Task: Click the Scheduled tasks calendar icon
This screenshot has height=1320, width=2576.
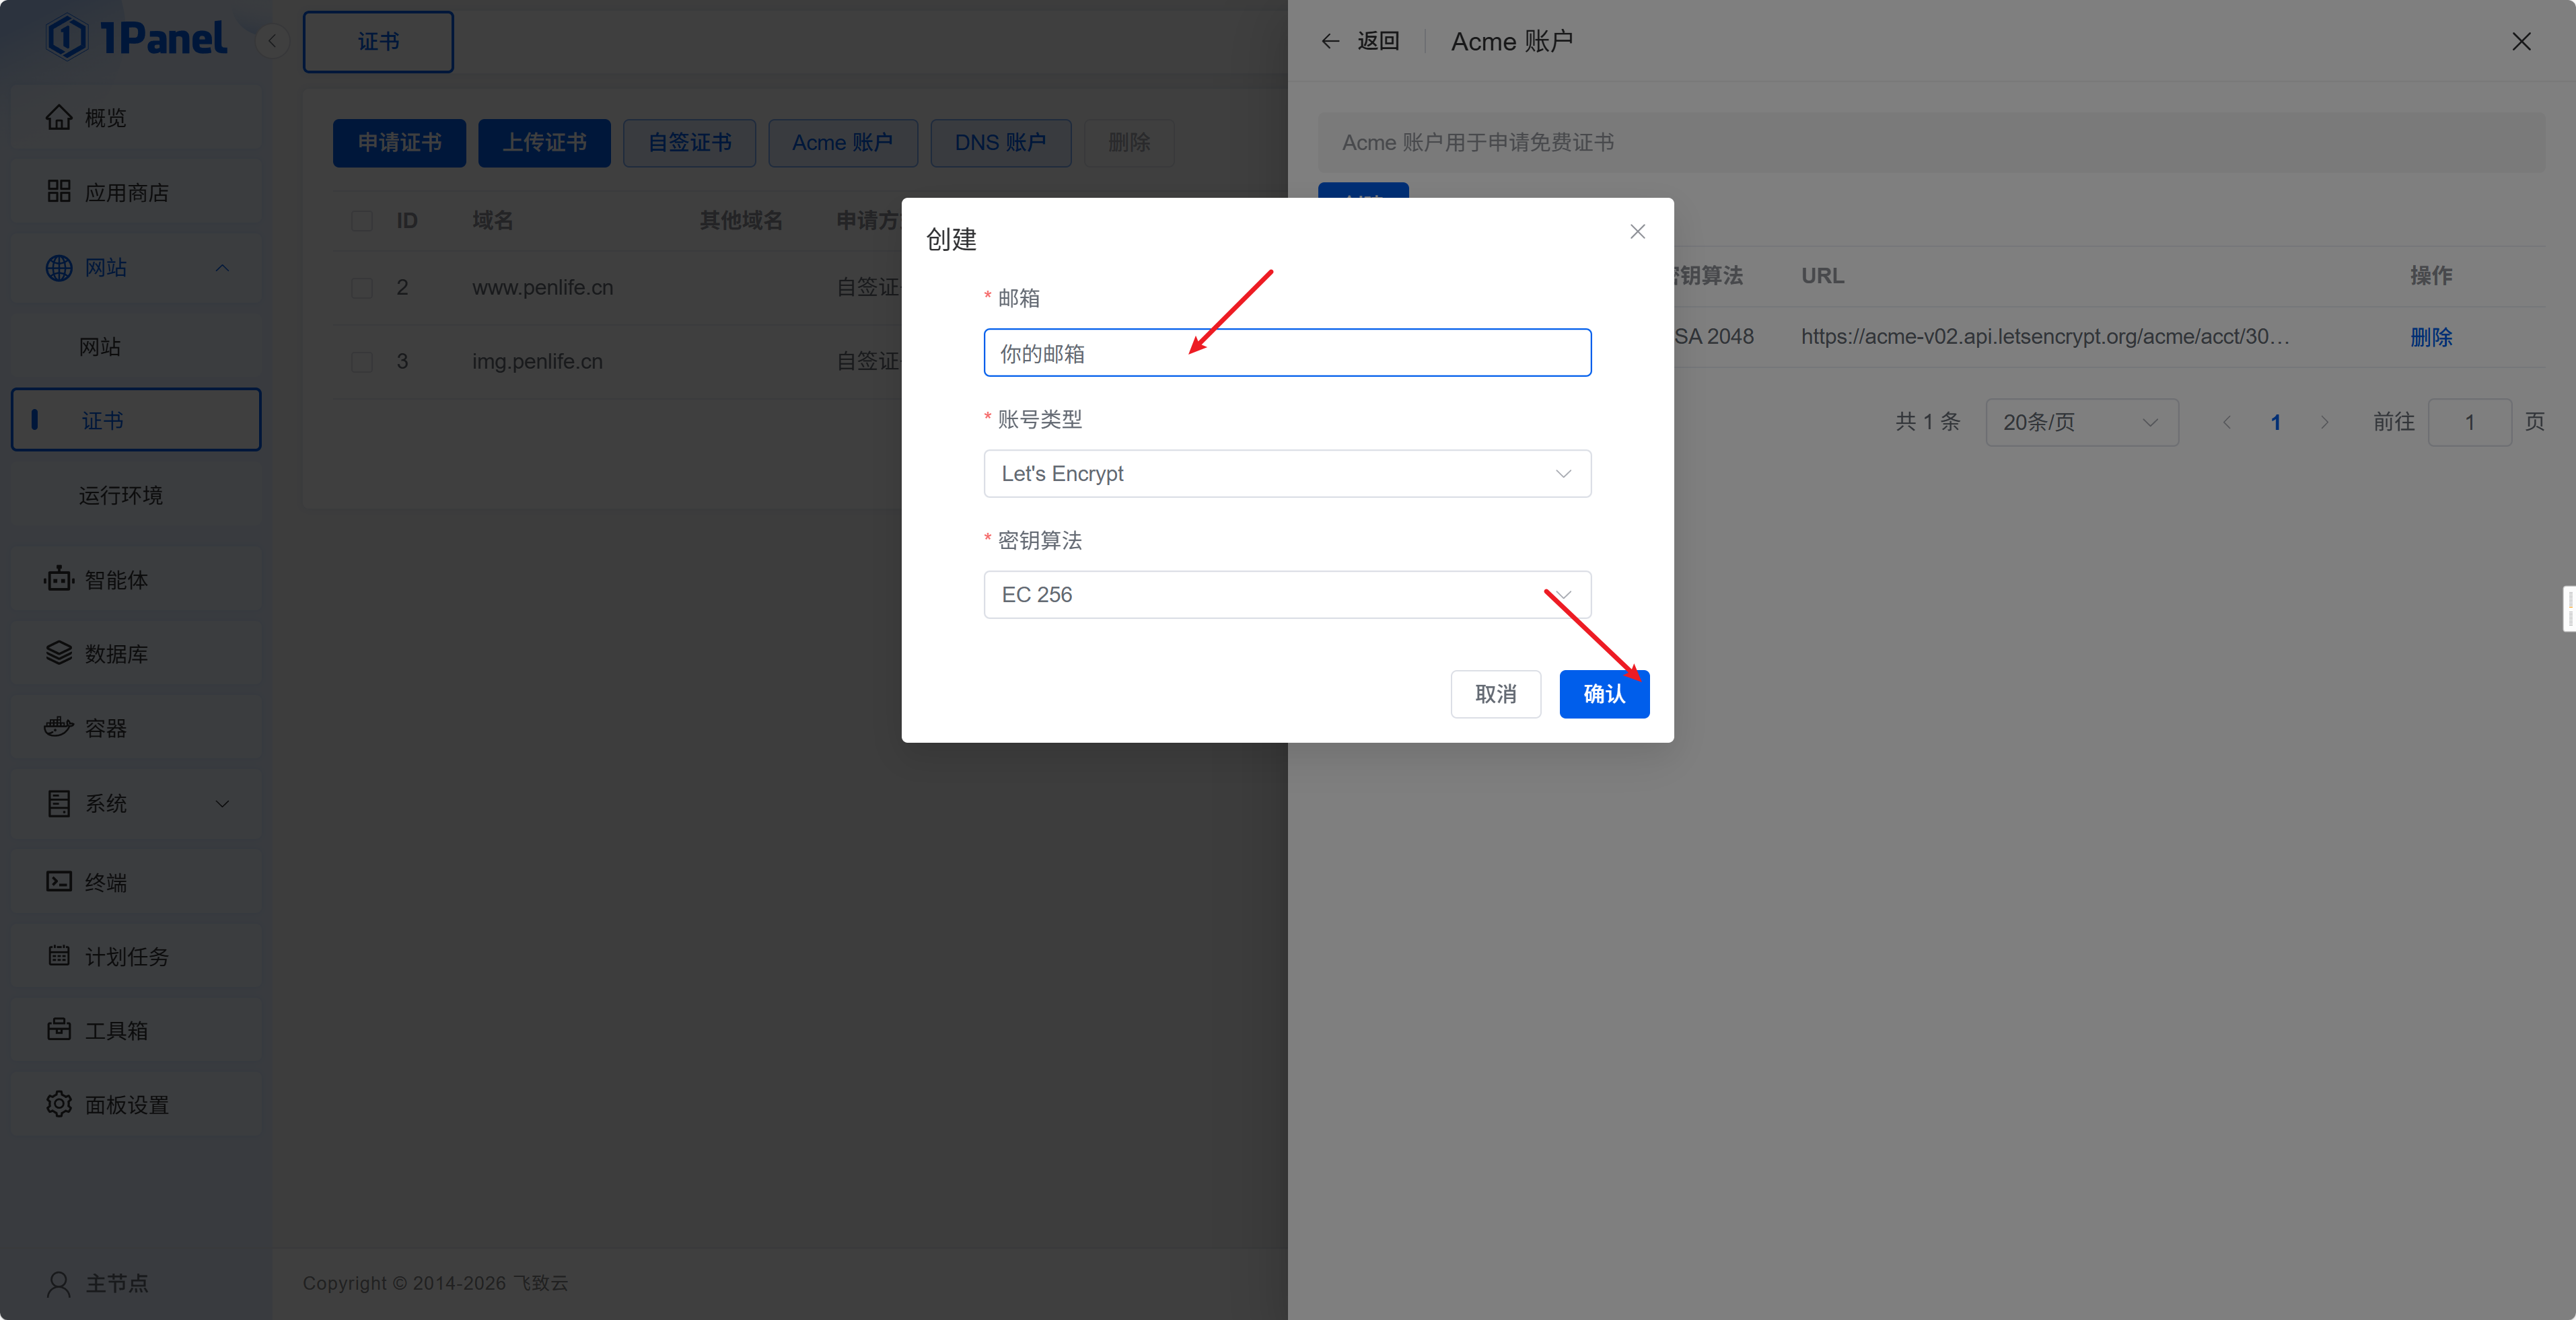Action: (59, 956)
